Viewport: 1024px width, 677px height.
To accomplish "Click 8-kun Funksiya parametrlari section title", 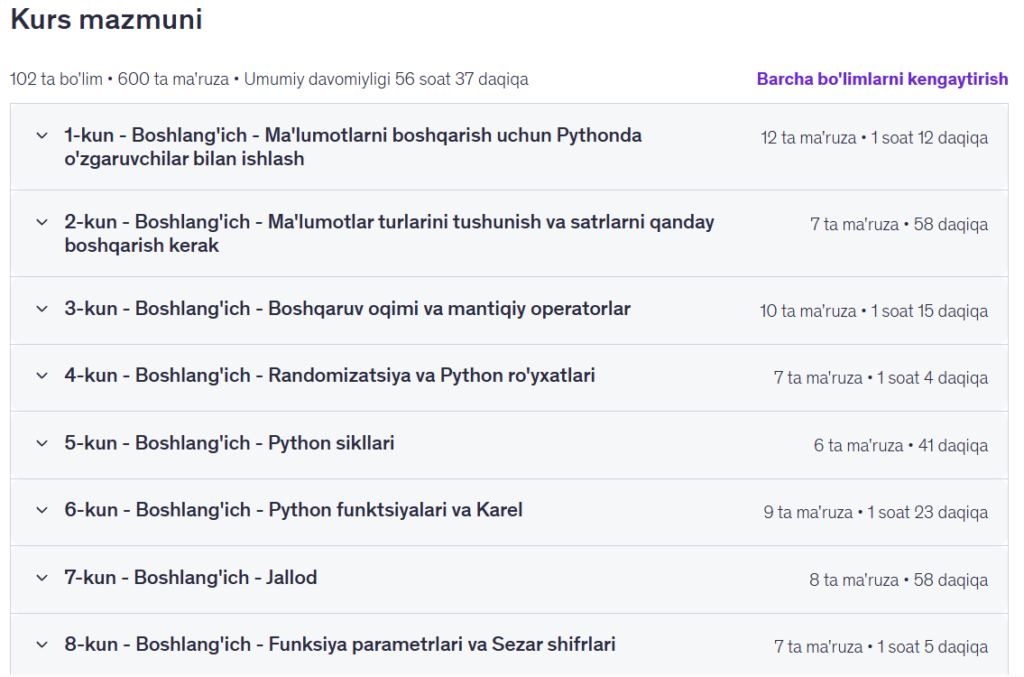I will (x=340, y=645).
